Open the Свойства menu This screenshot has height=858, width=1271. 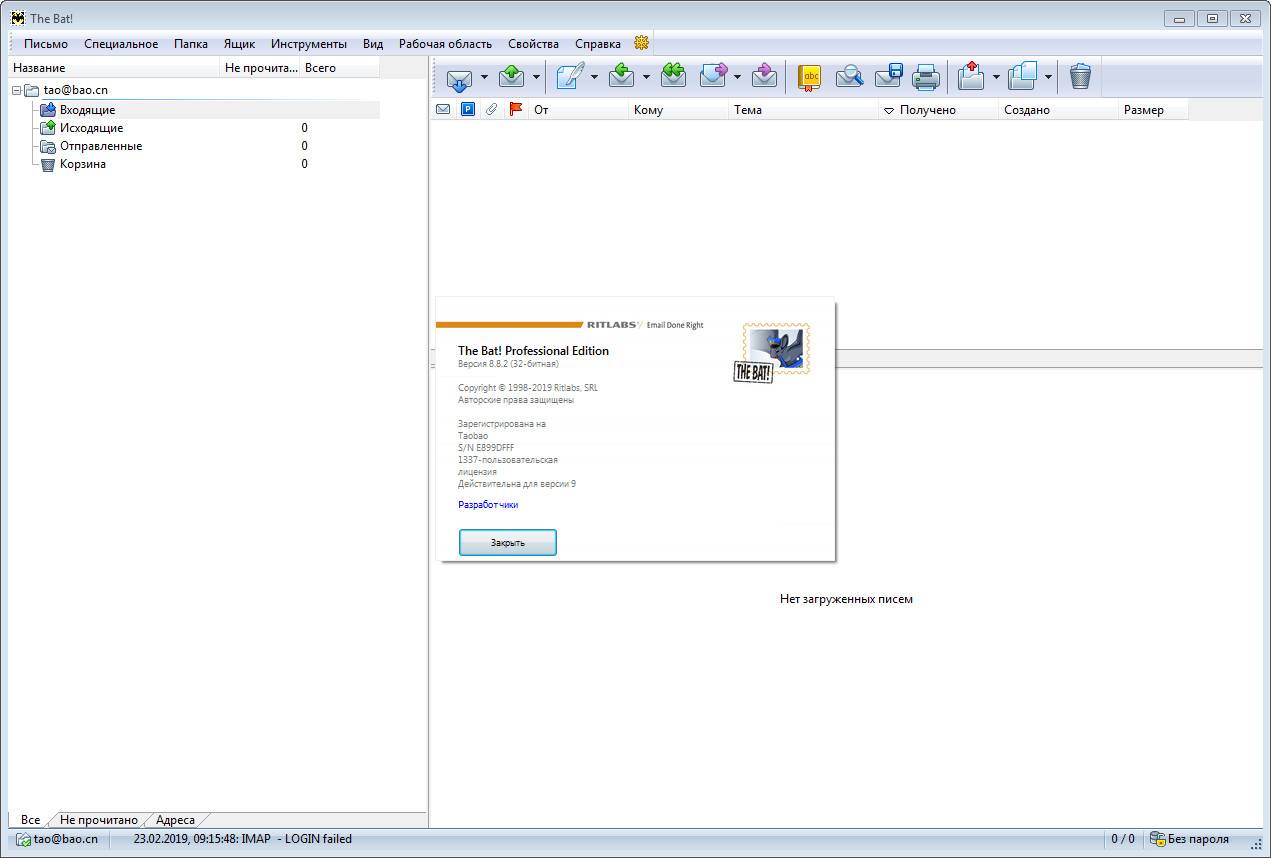pos(533,44)
